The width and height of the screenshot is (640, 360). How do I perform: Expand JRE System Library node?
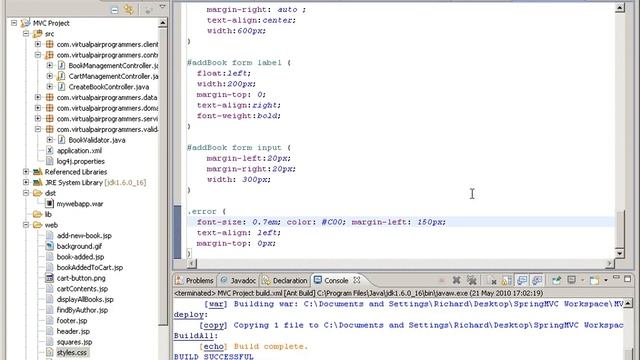point(26,182)
